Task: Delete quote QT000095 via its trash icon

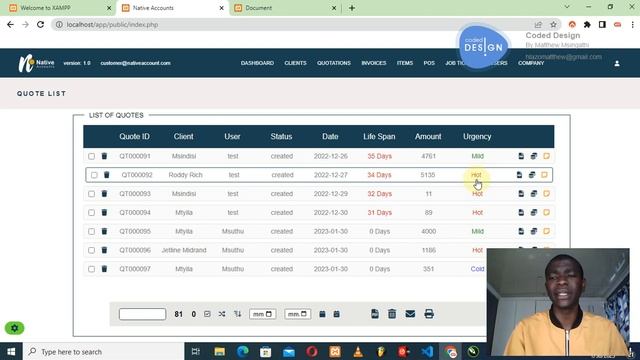Action: pos(104,231)
